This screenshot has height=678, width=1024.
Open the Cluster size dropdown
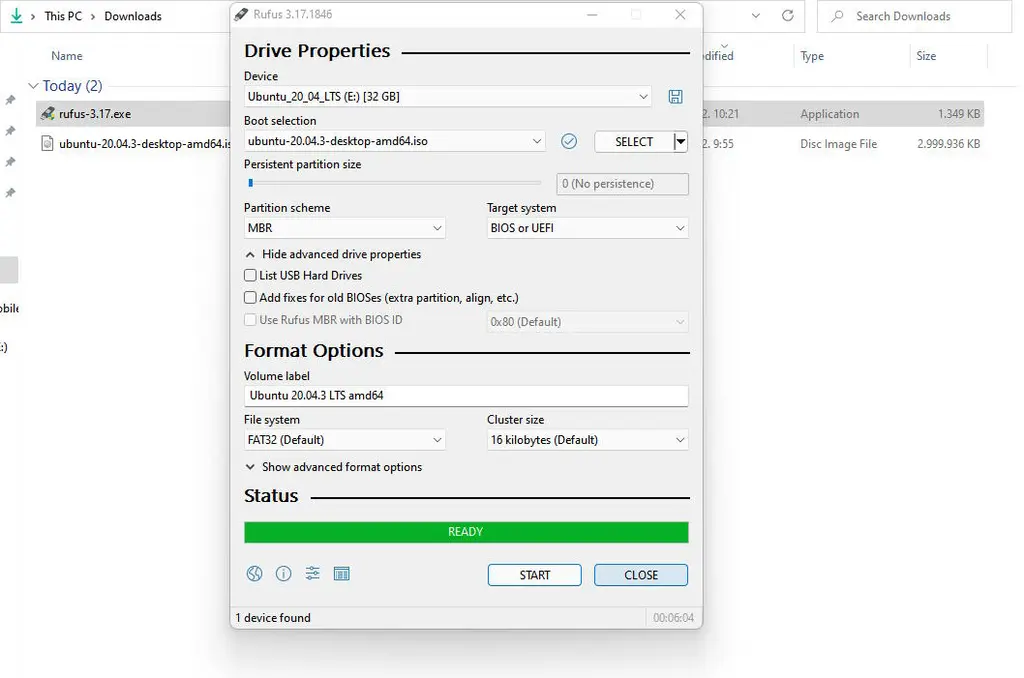click(x=588, y=440)
